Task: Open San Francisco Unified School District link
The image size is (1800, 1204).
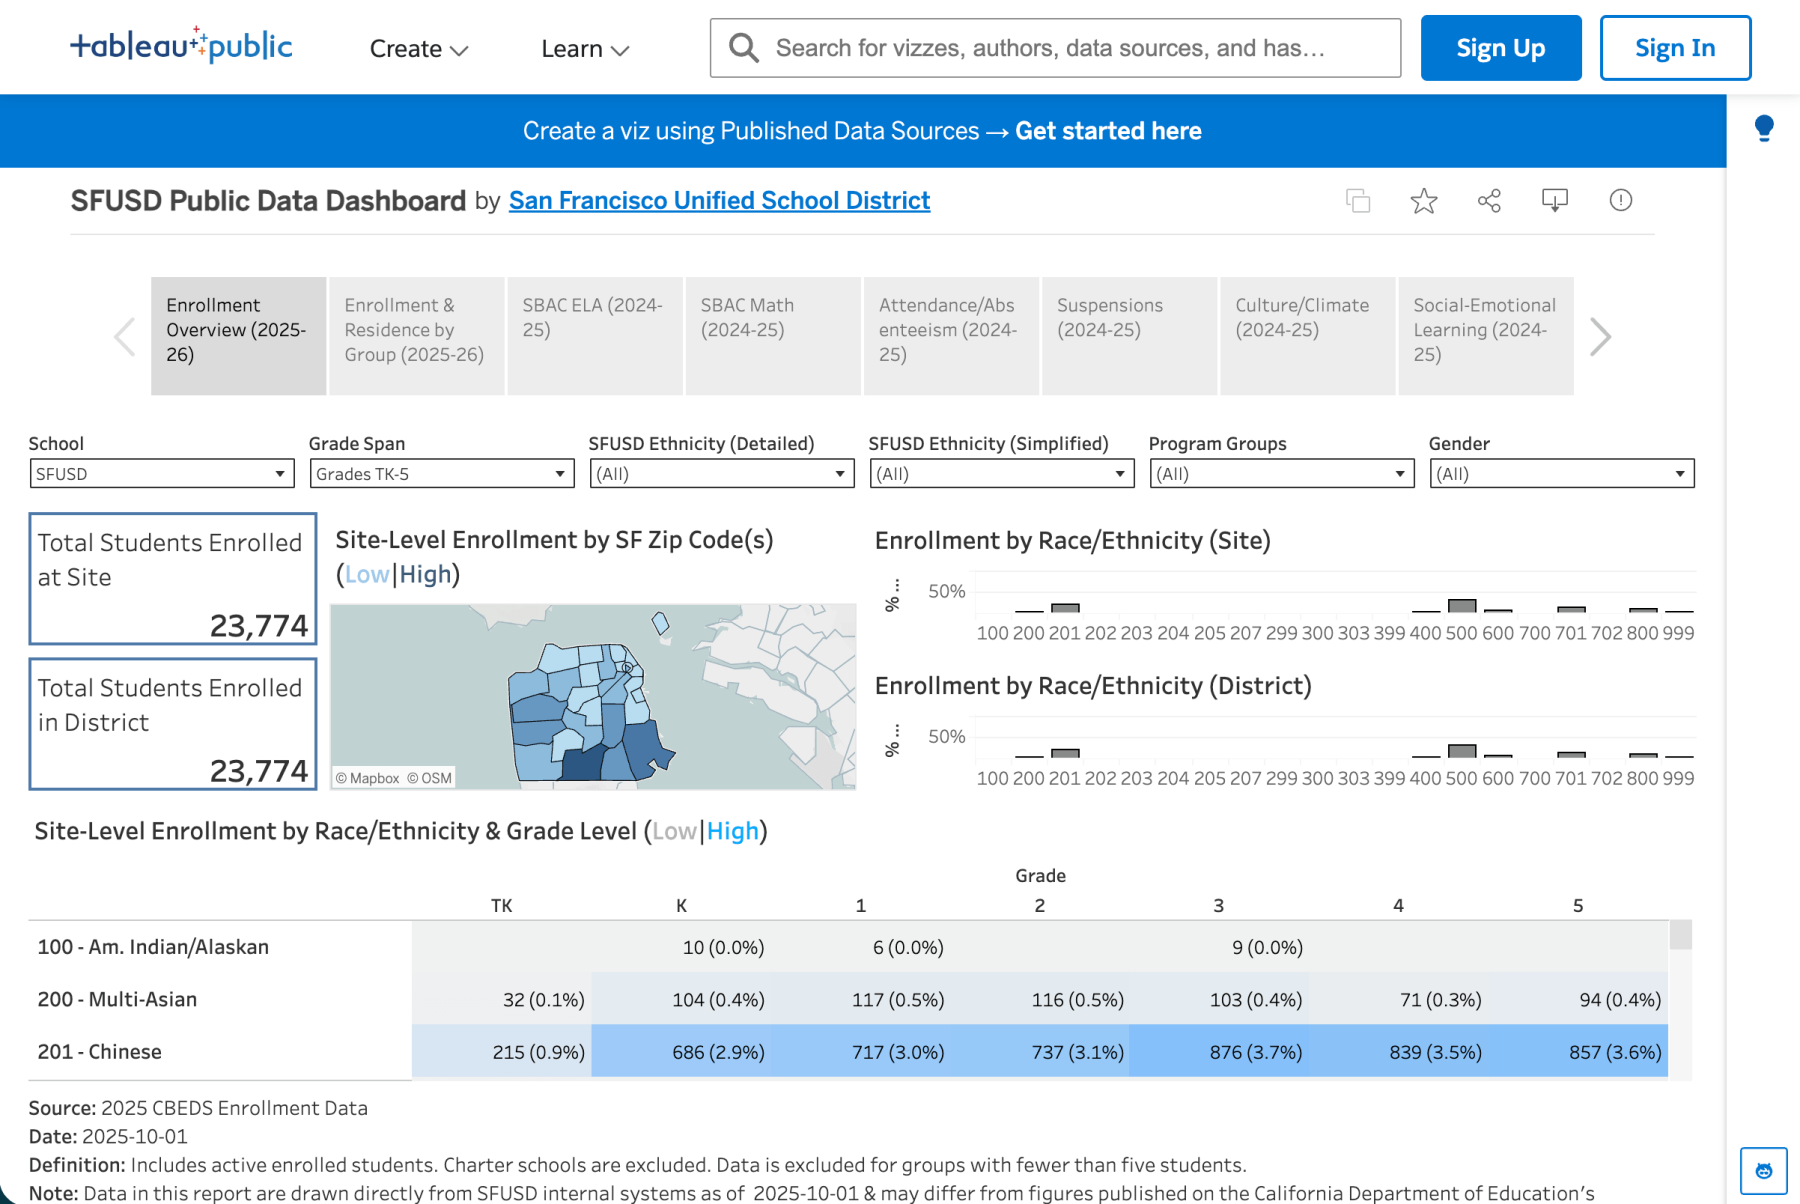Action: click(719, 201)
